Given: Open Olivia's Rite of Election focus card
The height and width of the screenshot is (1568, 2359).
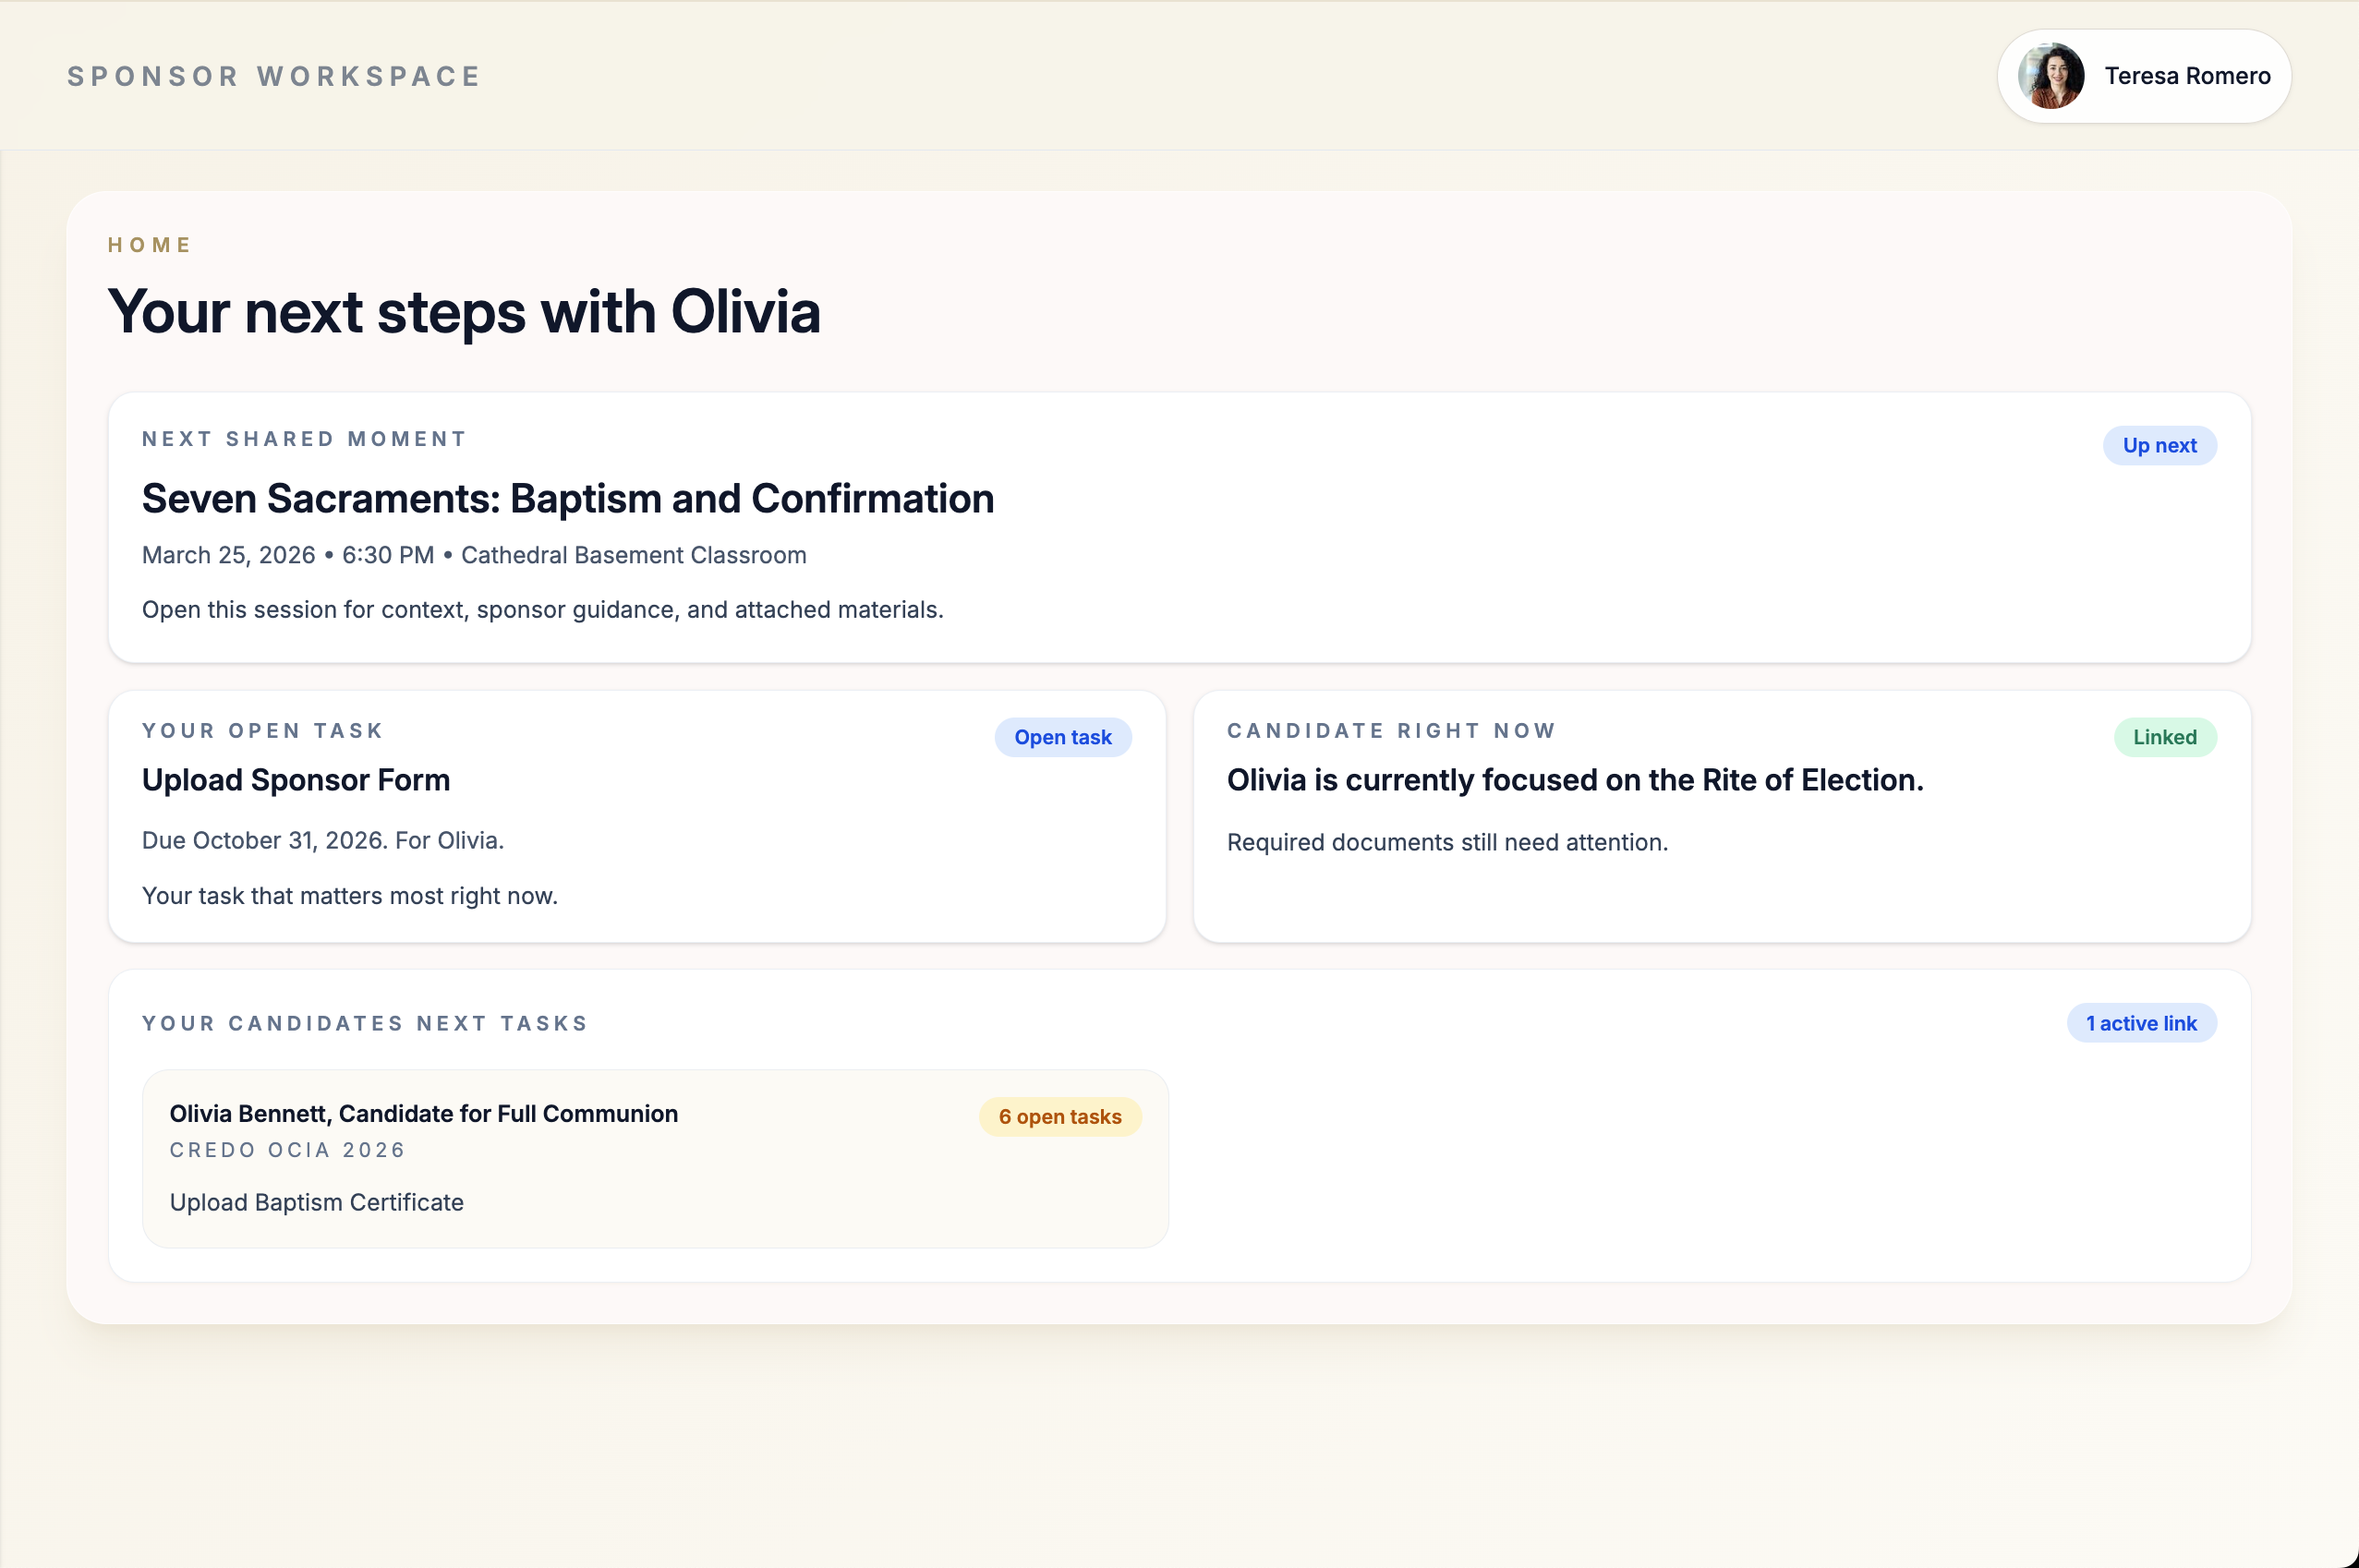Looking at the screenshot, I should pos(1574,780).
